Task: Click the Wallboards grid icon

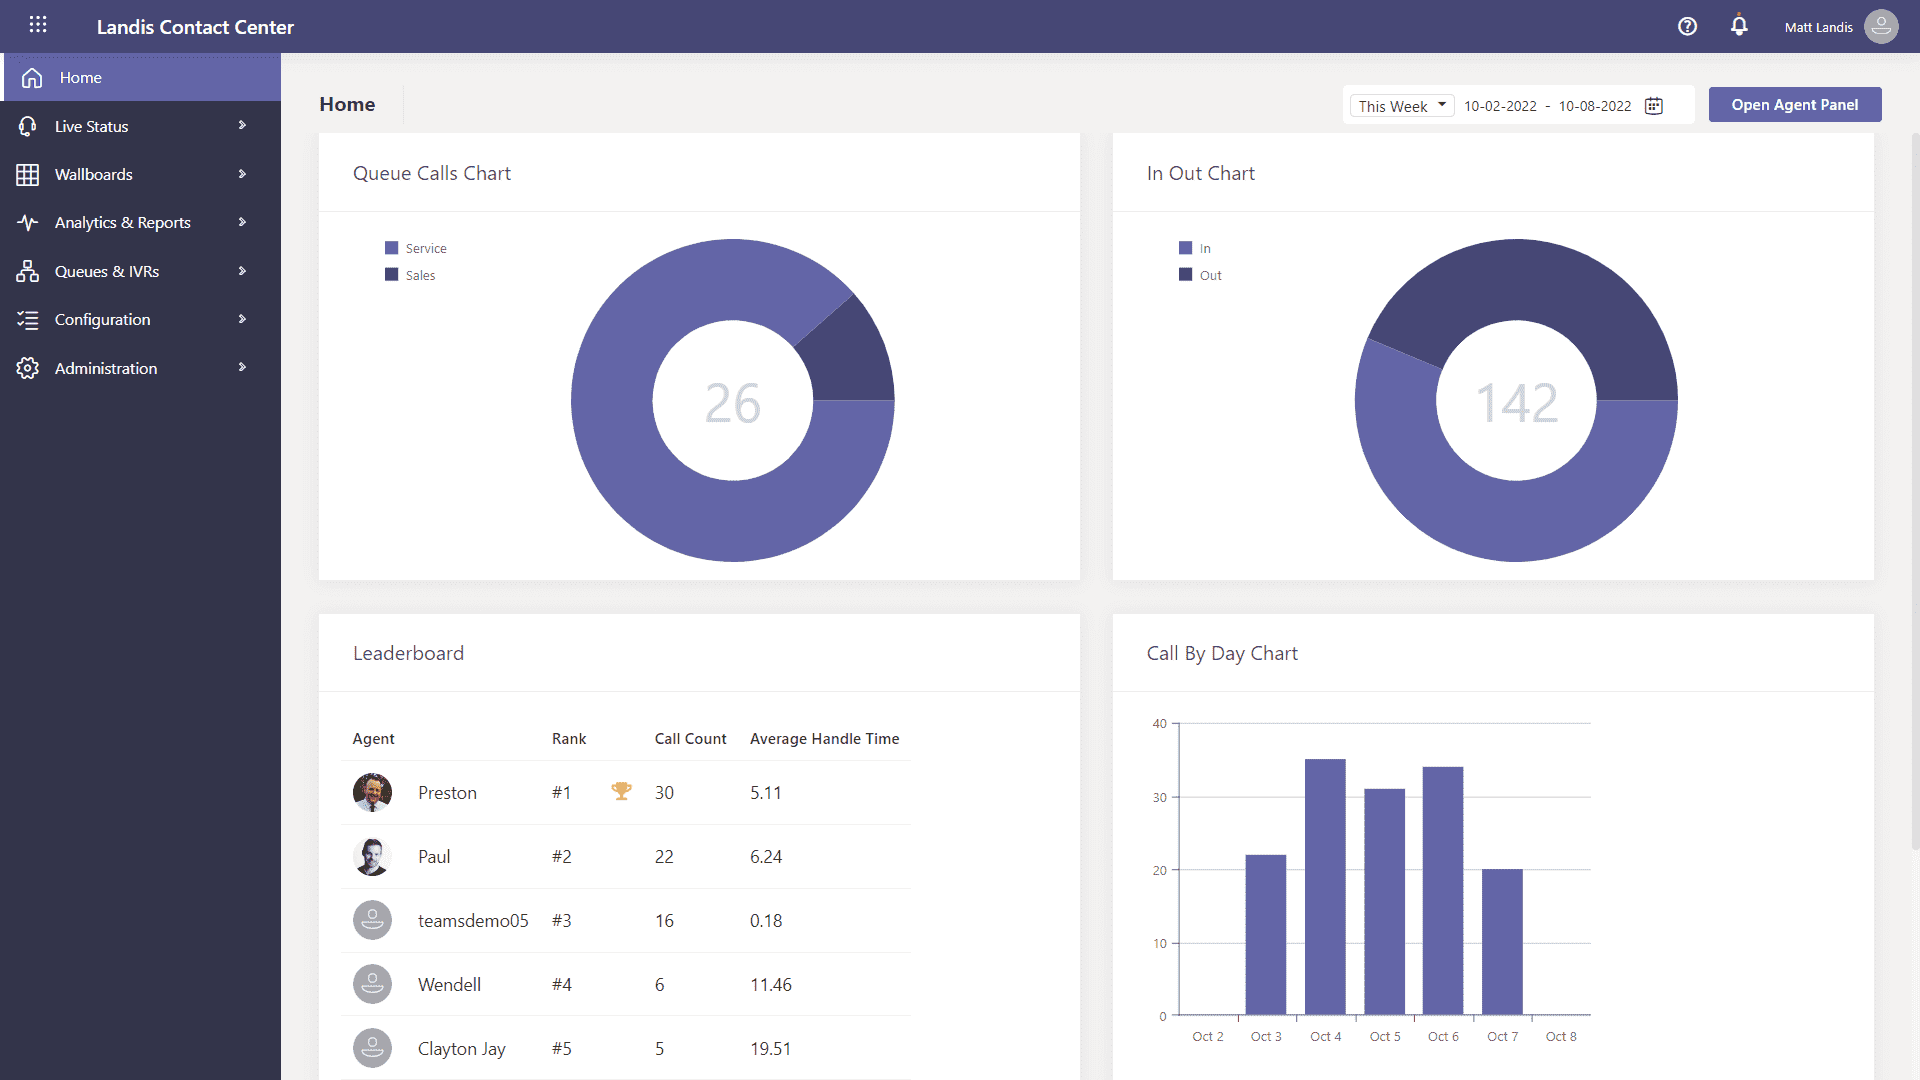Action: point(27,173)
